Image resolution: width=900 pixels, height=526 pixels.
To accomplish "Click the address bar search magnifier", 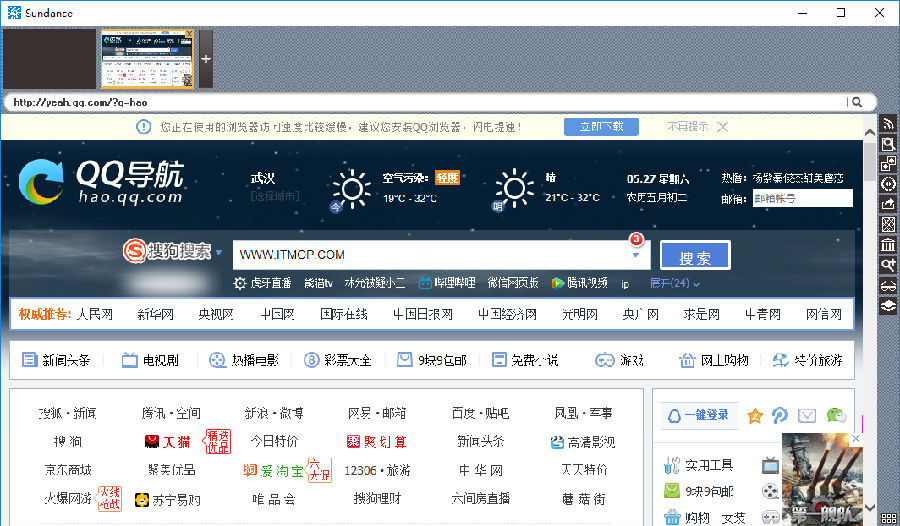I will [x=857, y=102].
